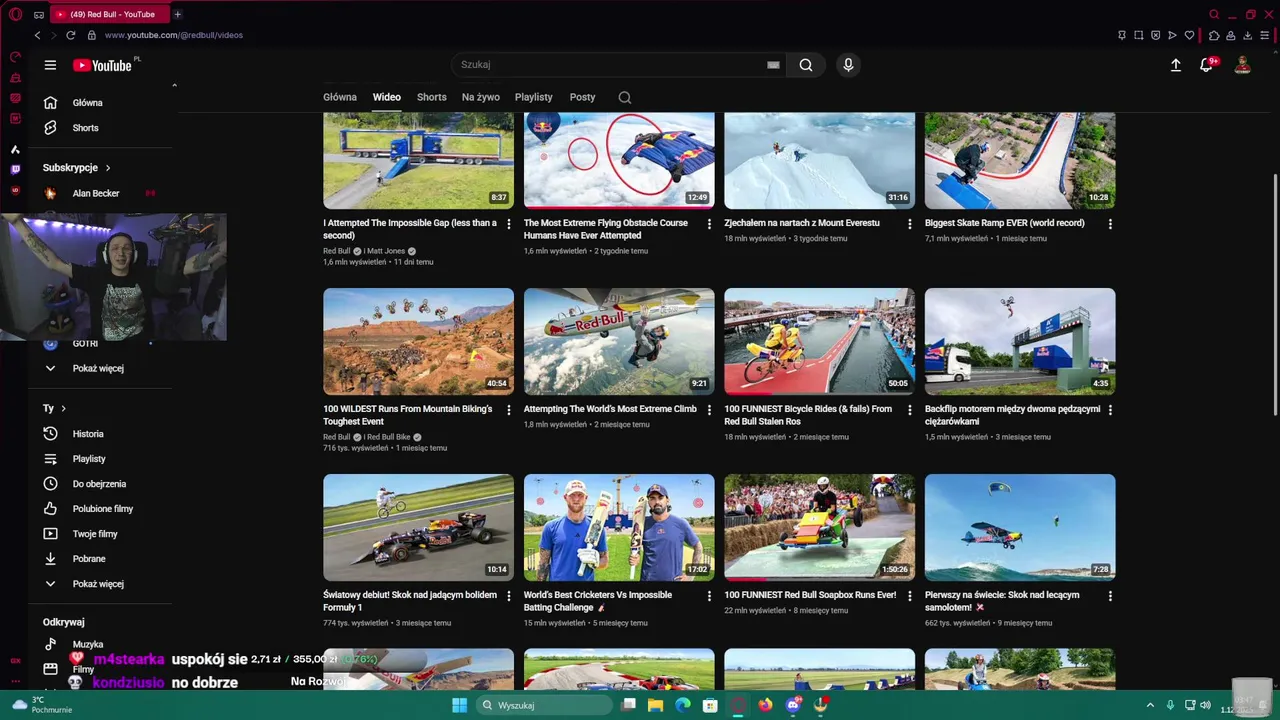The image size is (1280, 720).
Task: Click the YouTube Szukaj search field
Action: (x=610, y=65)
